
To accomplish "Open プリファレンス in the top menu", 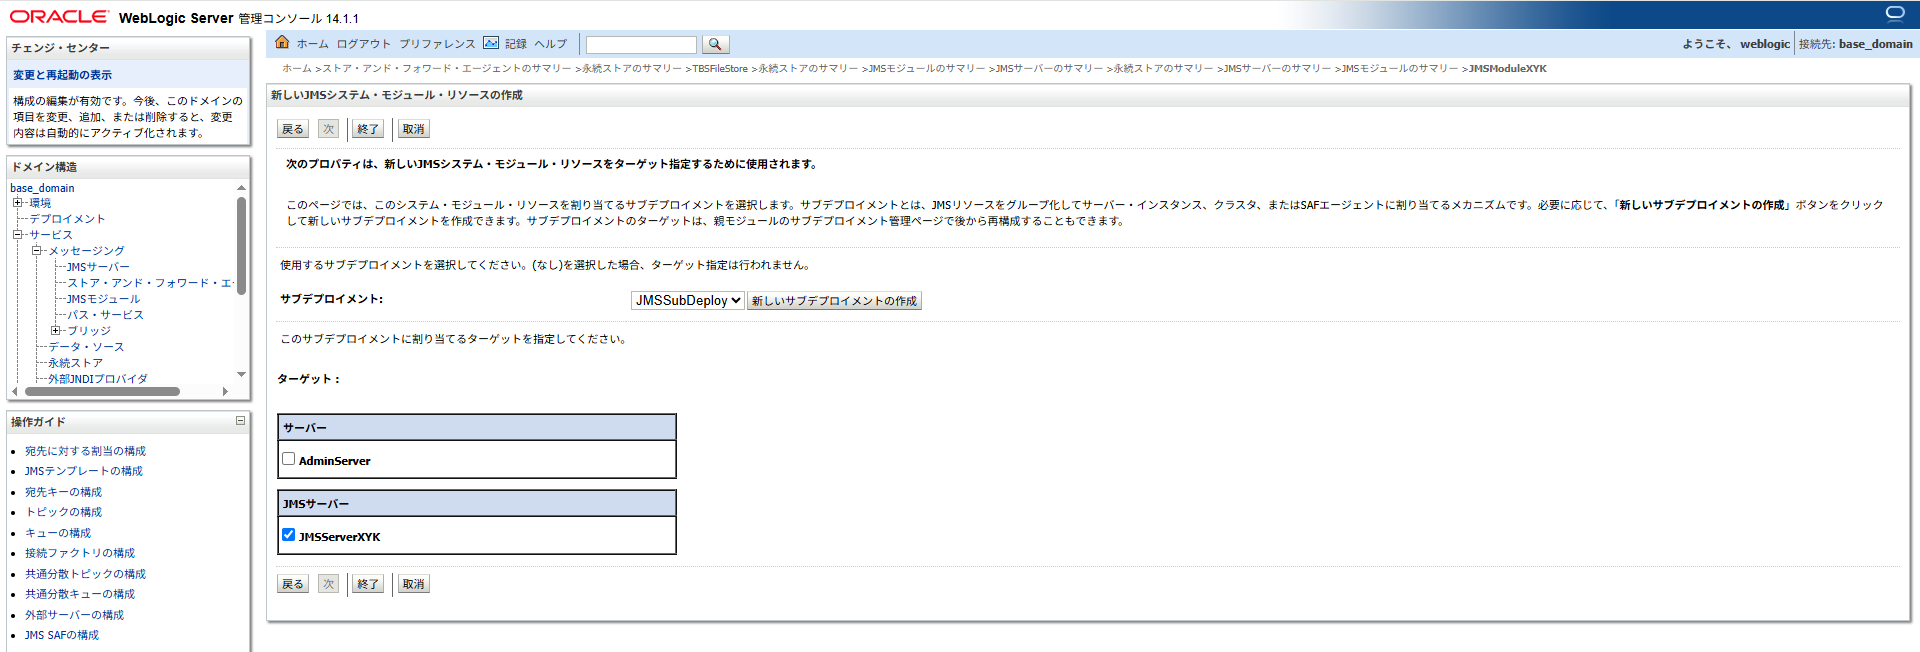I will (437, 44).
